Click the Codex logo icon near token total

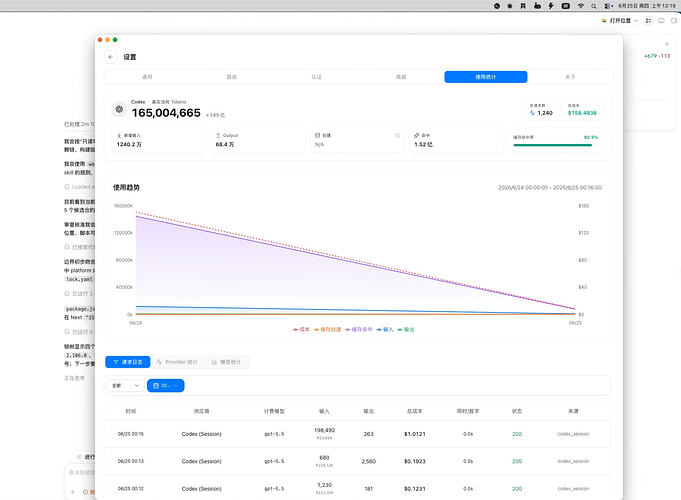(119, 109)
